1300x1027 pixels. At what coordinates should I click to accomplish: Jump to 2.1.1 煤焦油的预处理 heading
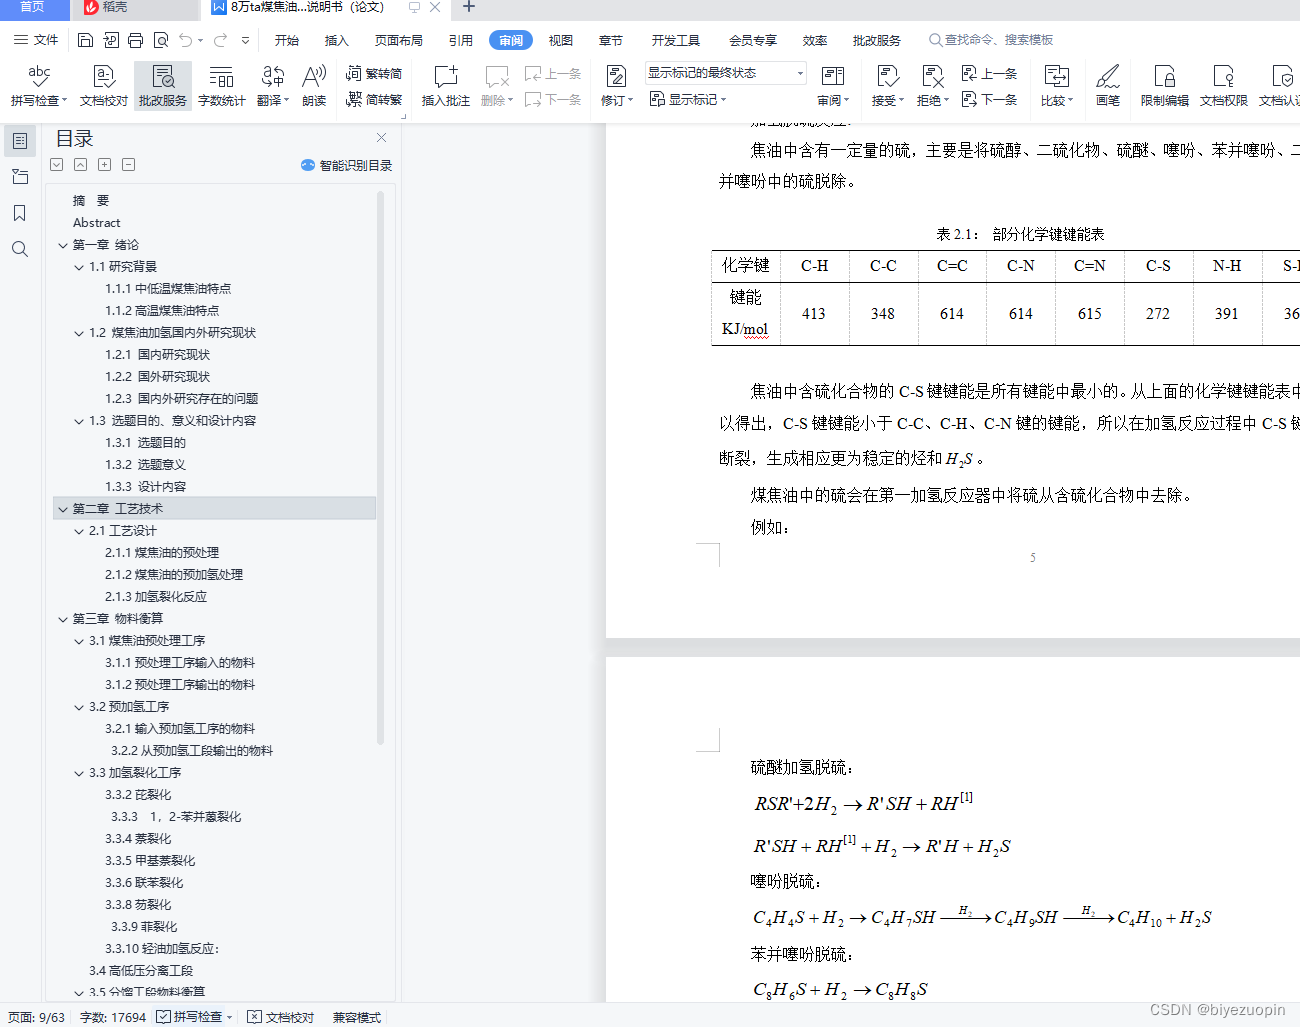point(162,553)
